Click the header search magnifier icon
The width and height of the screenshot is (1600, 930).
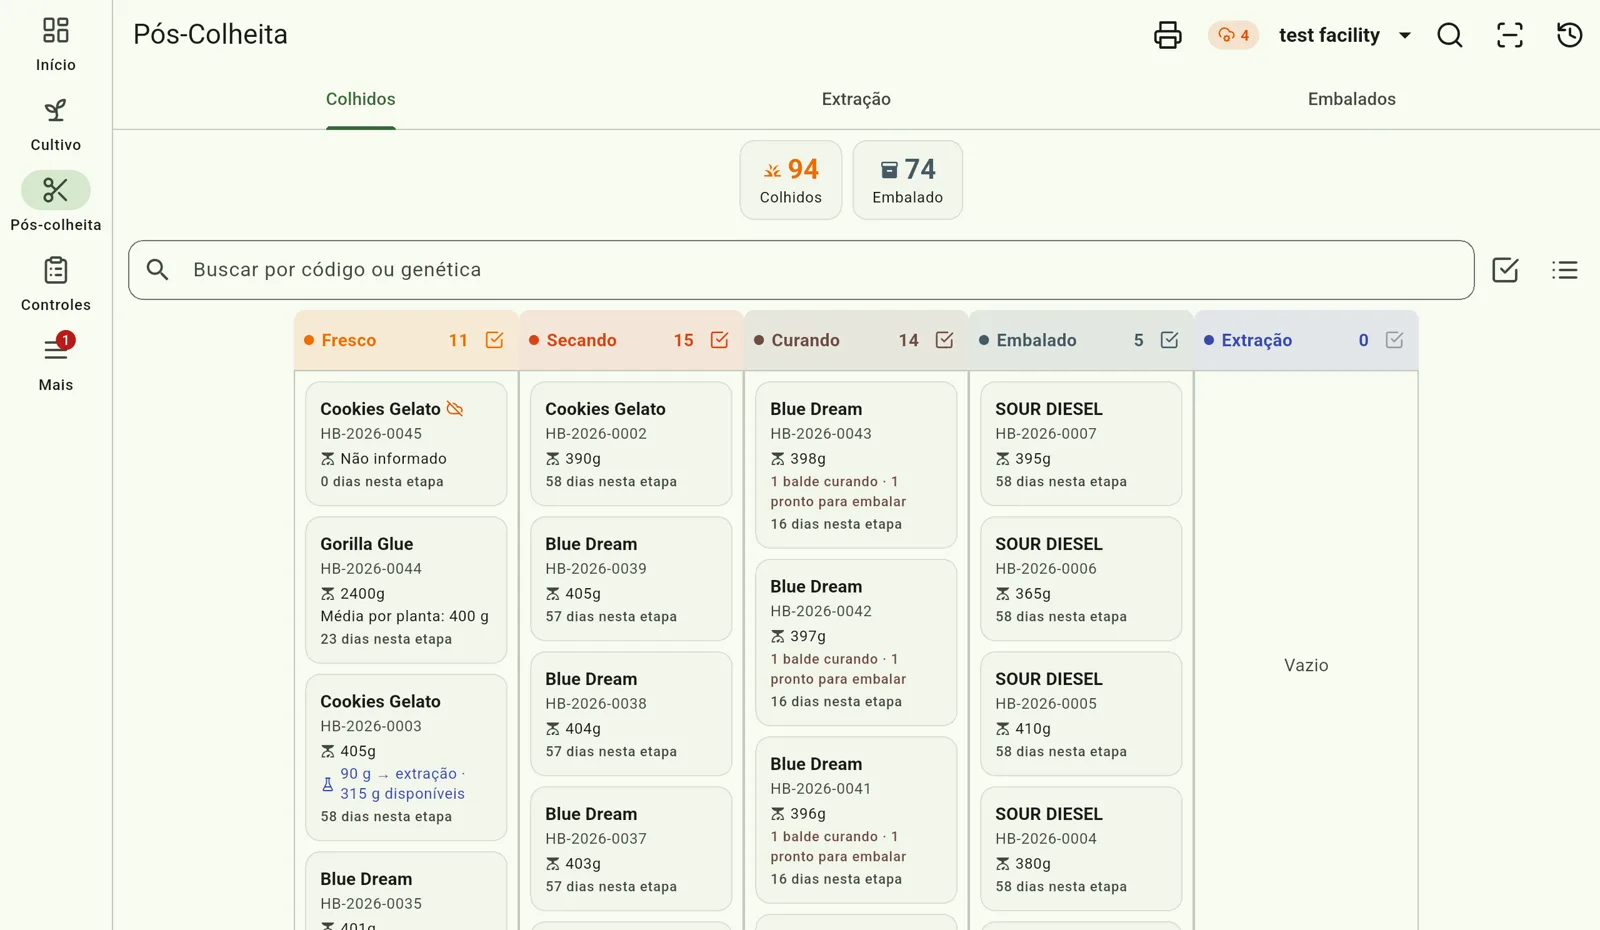point(1450,35)
